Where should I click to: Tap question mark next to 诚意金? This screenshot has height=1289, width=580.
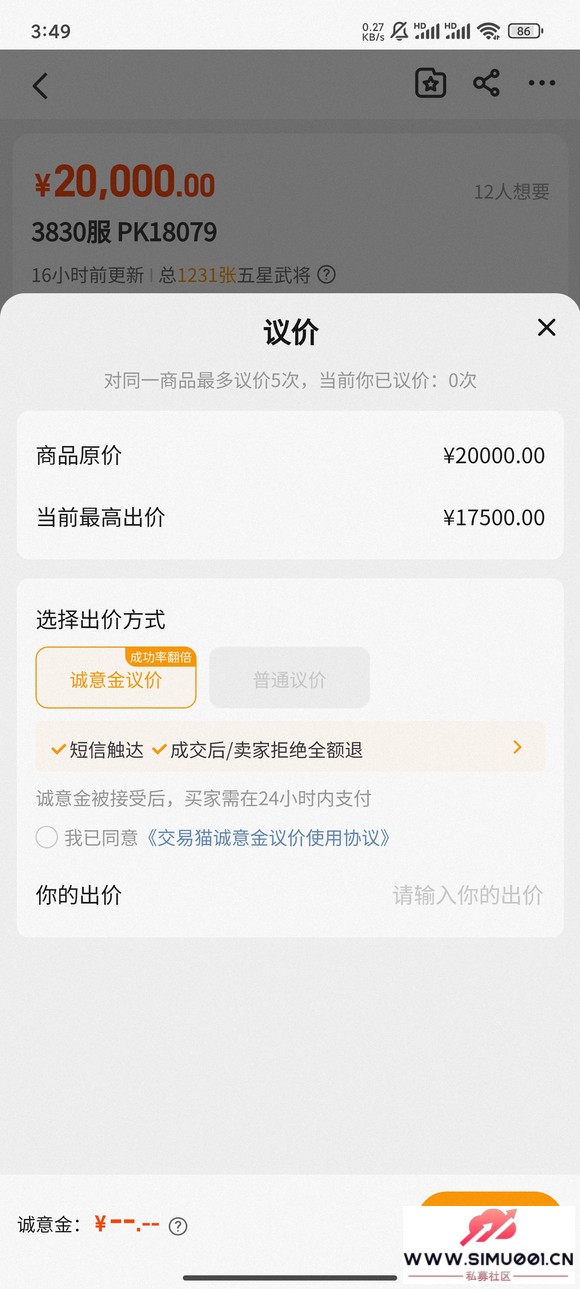tap(178, 1226)
